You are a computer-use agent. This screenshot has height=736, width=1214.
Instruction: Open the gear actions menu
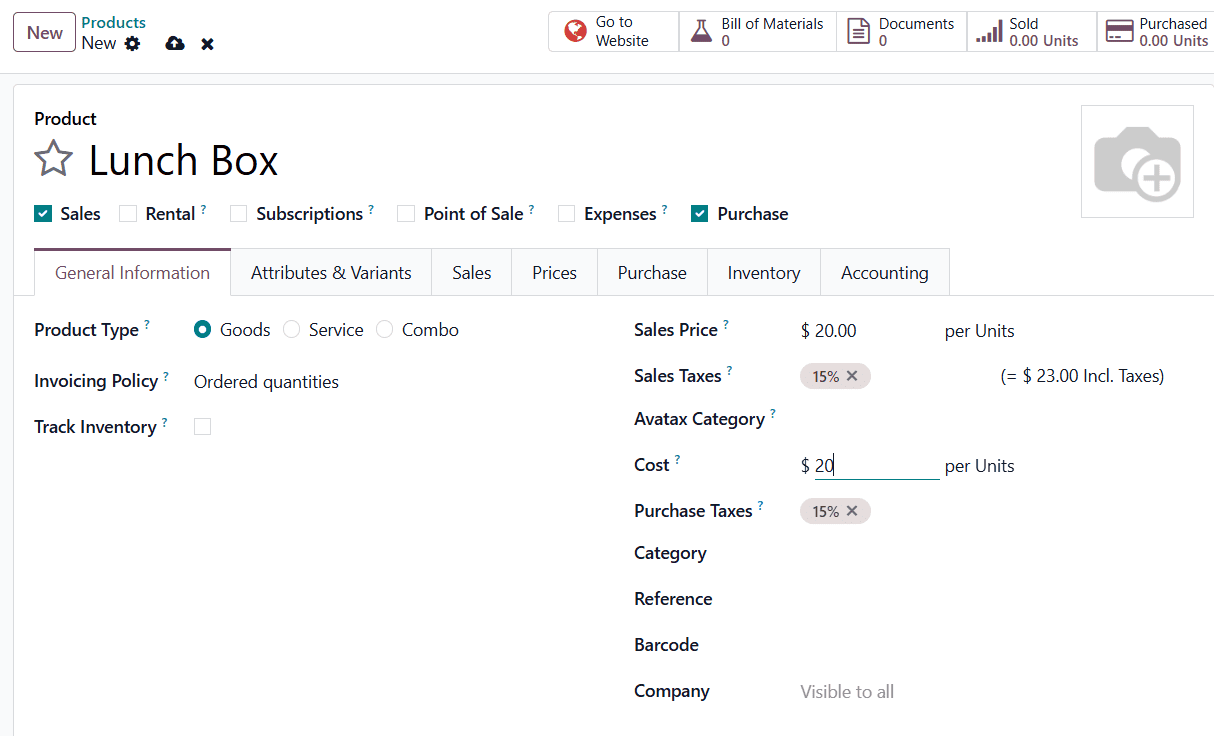(x=132, y=44)
